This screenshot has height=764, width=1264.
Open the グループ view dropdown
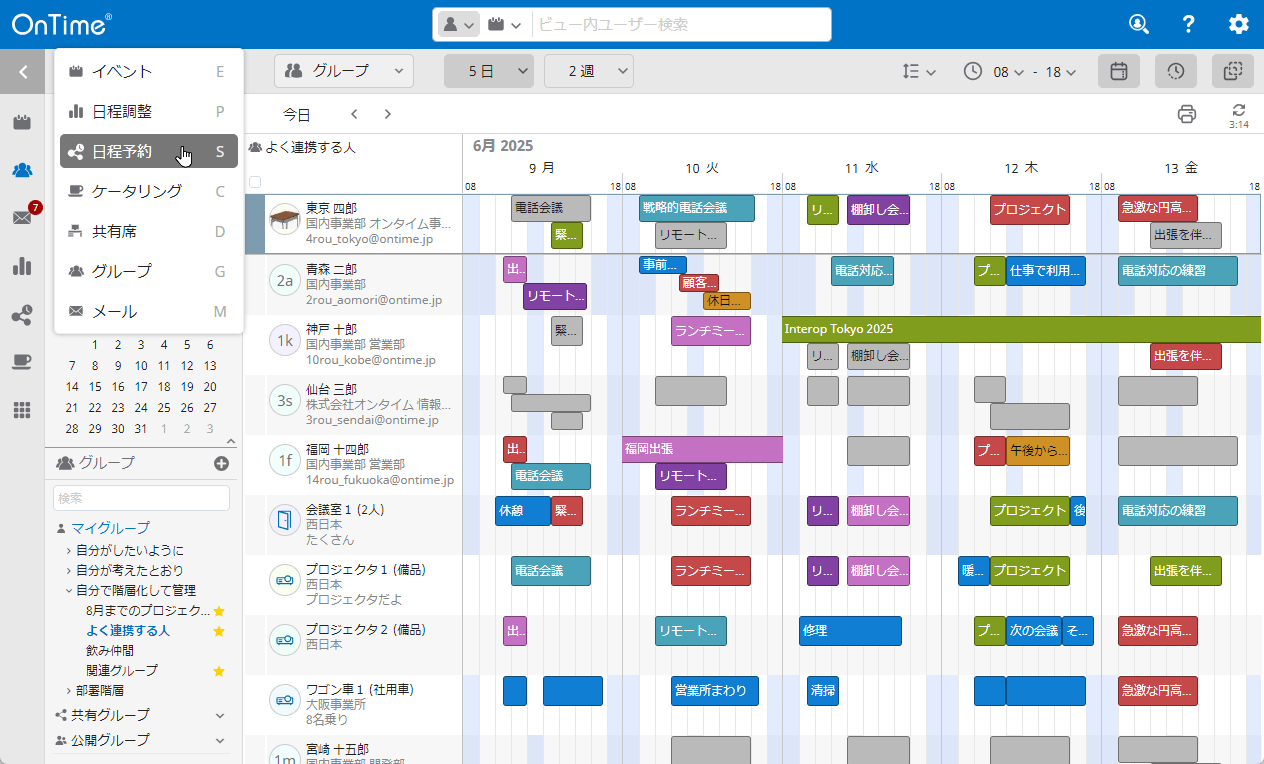[x=343, y=71]
